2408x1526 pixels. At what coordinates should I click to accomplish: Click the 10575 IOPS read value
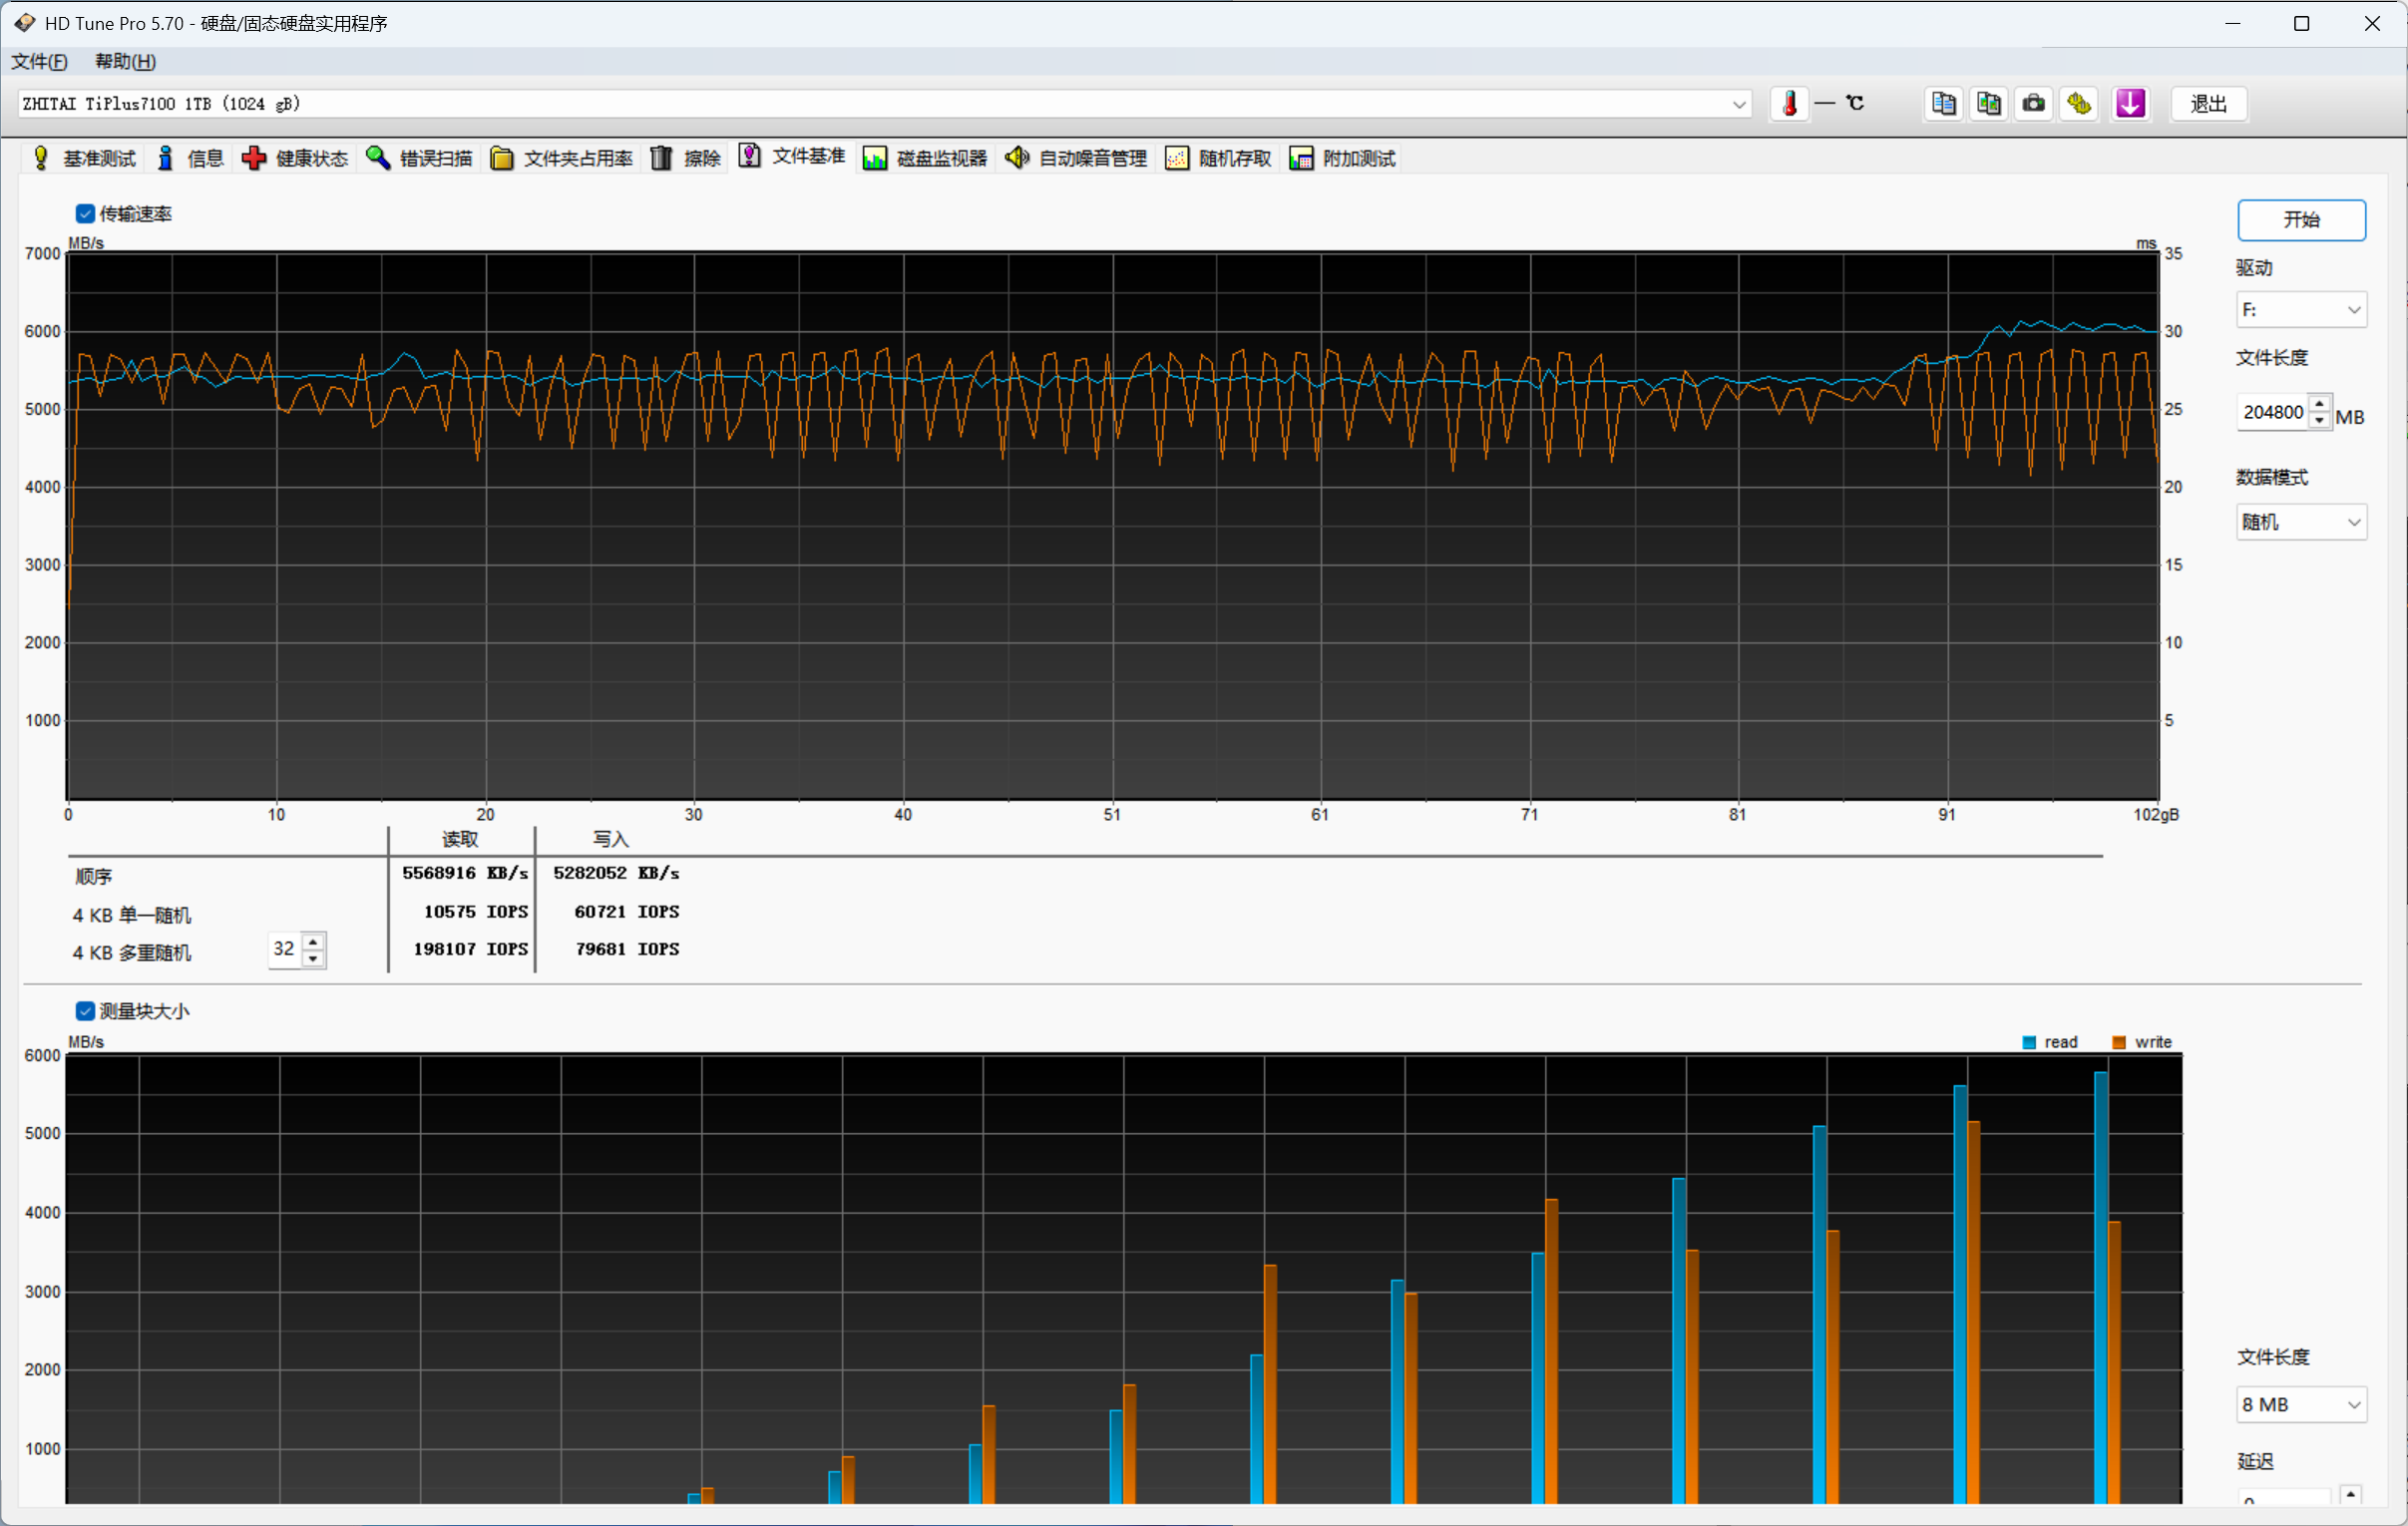coord(476,912)
